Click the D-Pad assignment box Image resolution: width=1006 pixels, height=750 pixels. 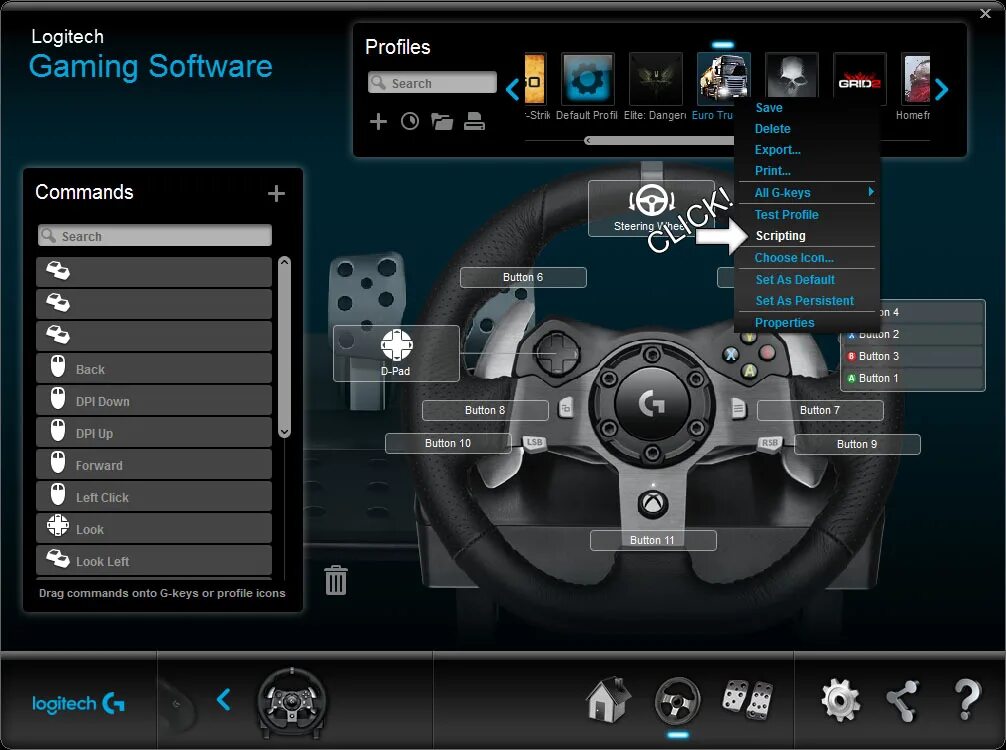coord(396,353)
